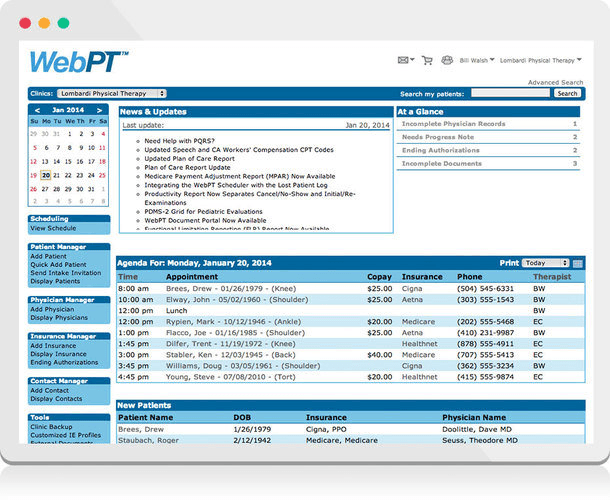The image size is (610, 500).
Task: Open Flacco, Joe 1:00 pm appointment
Action: (x=235, y=333)
